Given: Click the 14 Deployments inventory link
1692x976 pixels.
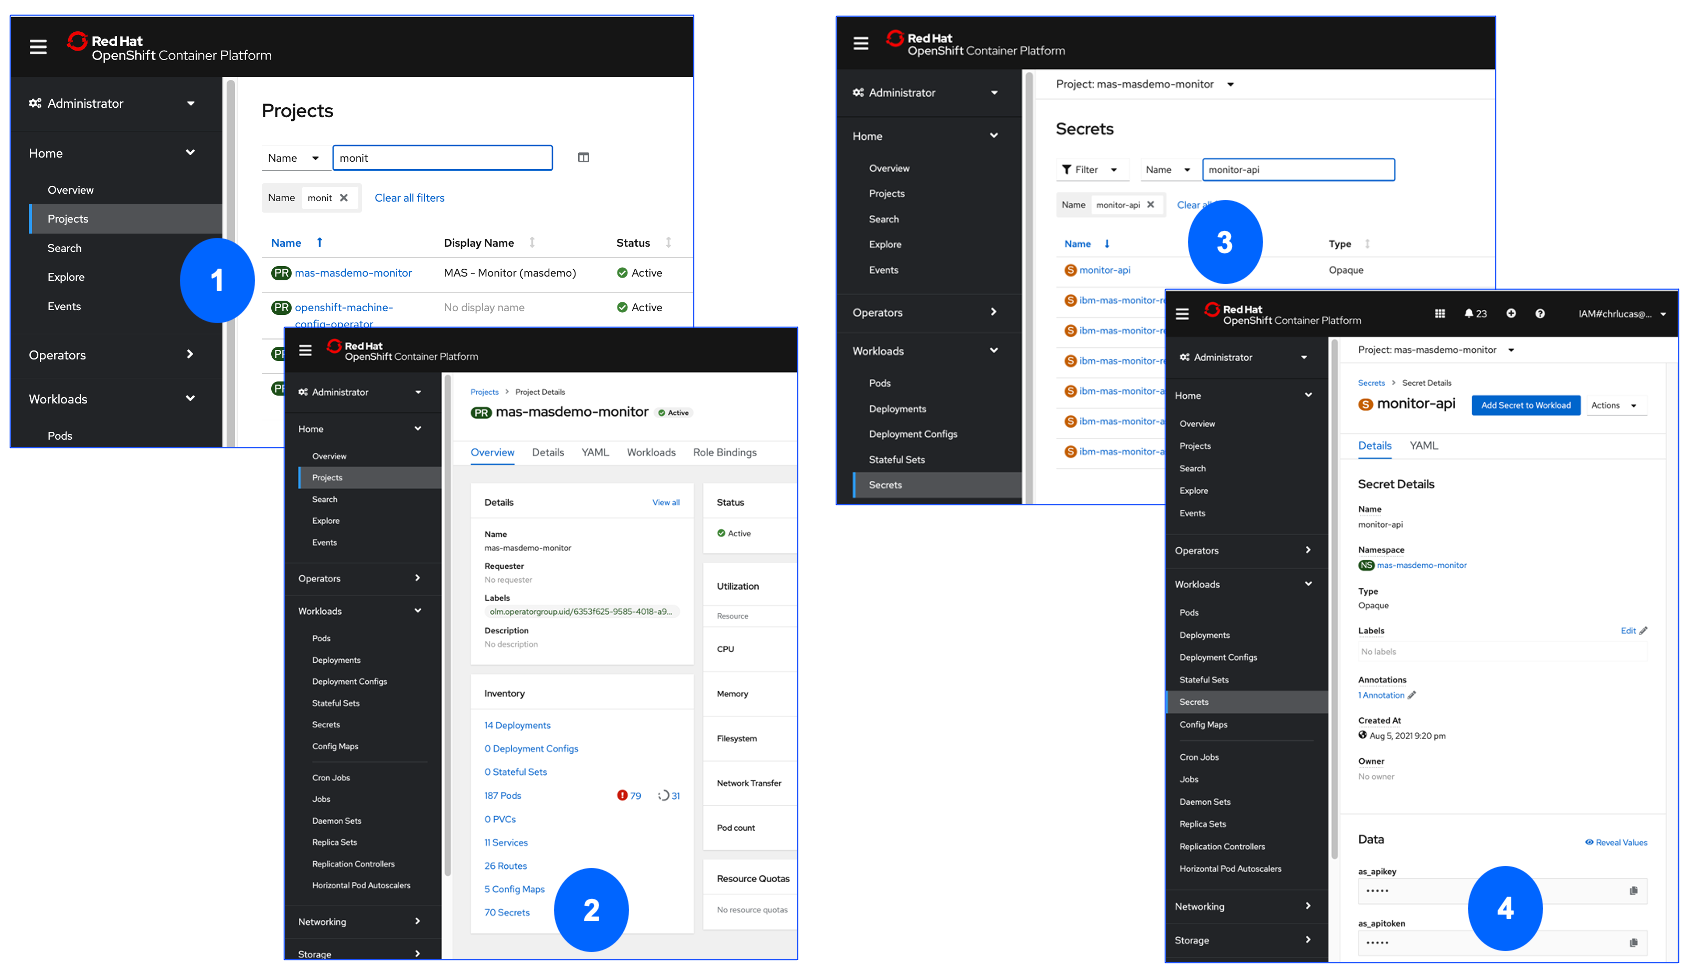Looking at the screenshot, I should click(517, 726).
